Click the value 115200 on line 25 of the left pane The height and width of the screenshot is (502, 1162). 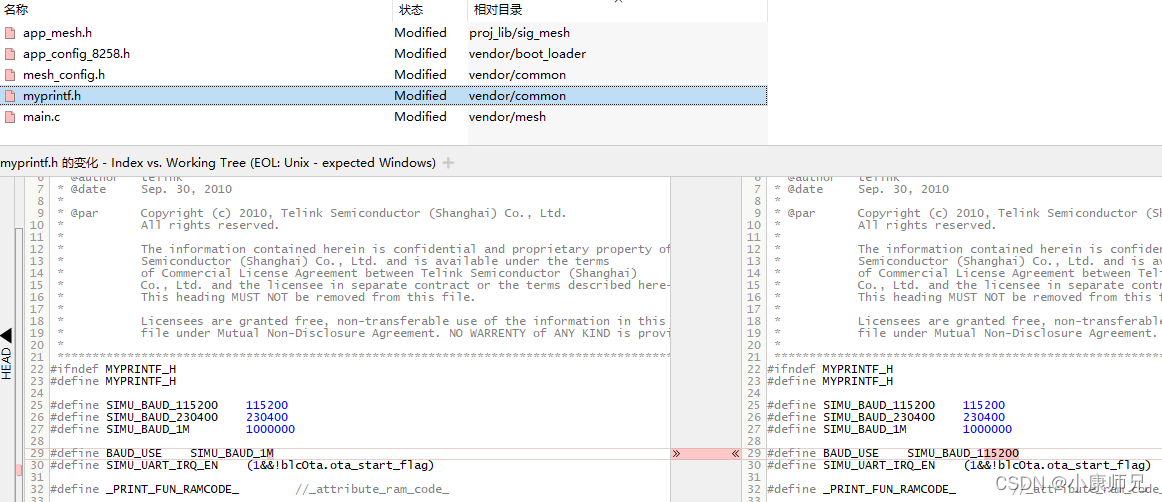267,406
